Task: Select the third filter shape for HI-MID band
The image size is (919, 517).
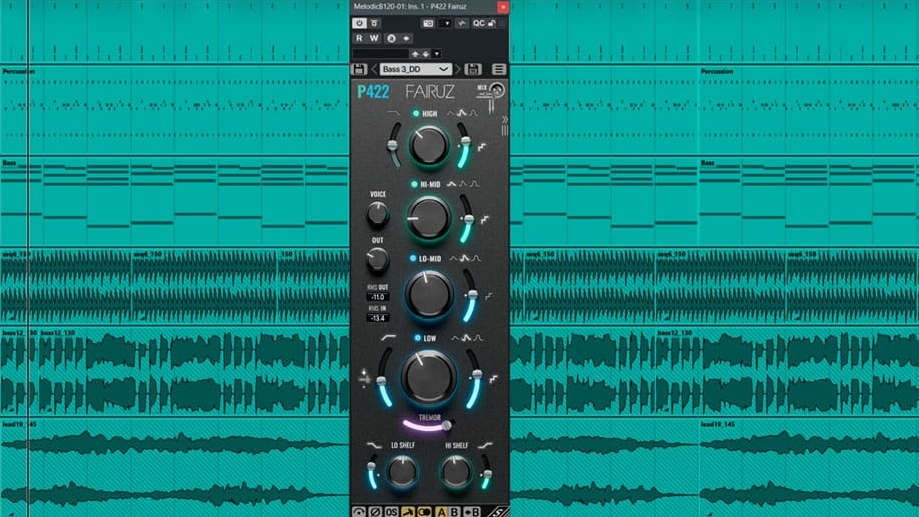Action: [474, 184]
